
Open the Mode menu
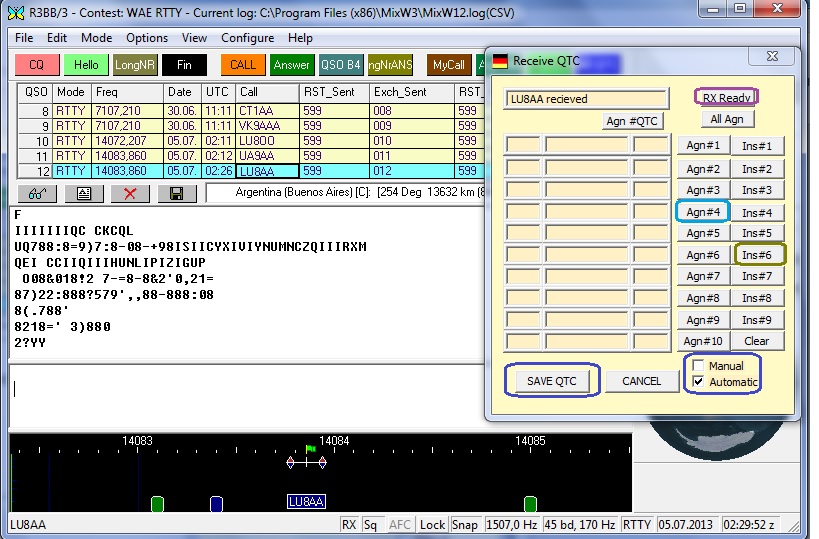96,38
